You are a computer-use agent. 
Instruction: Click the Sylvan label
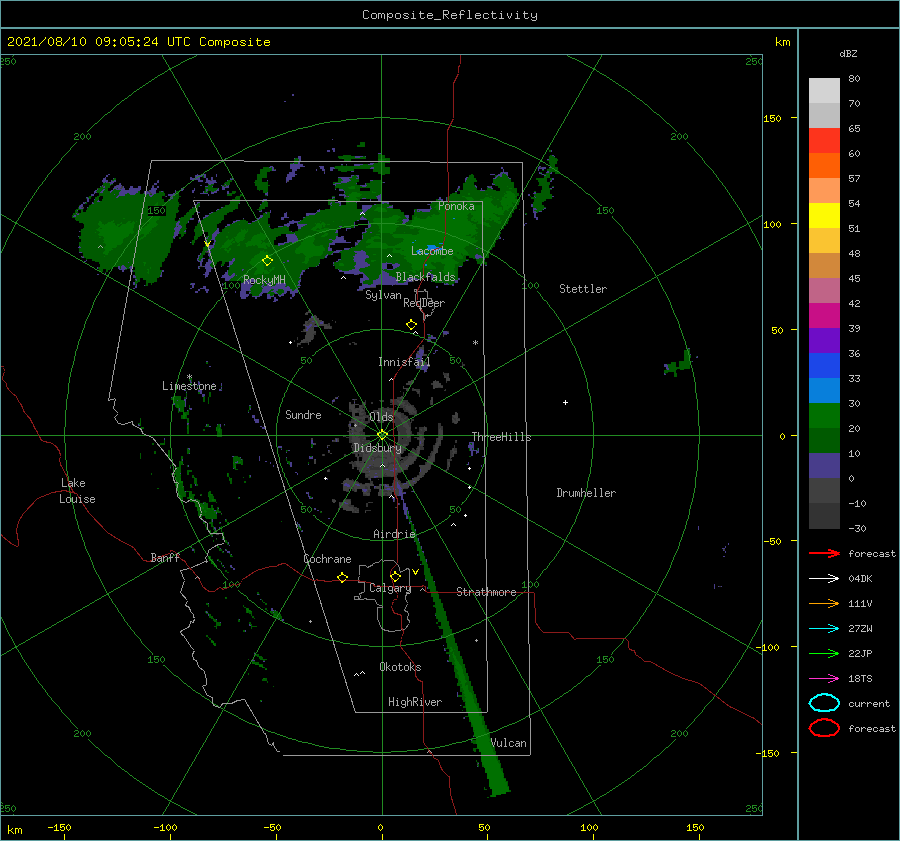tap(383, 295)
